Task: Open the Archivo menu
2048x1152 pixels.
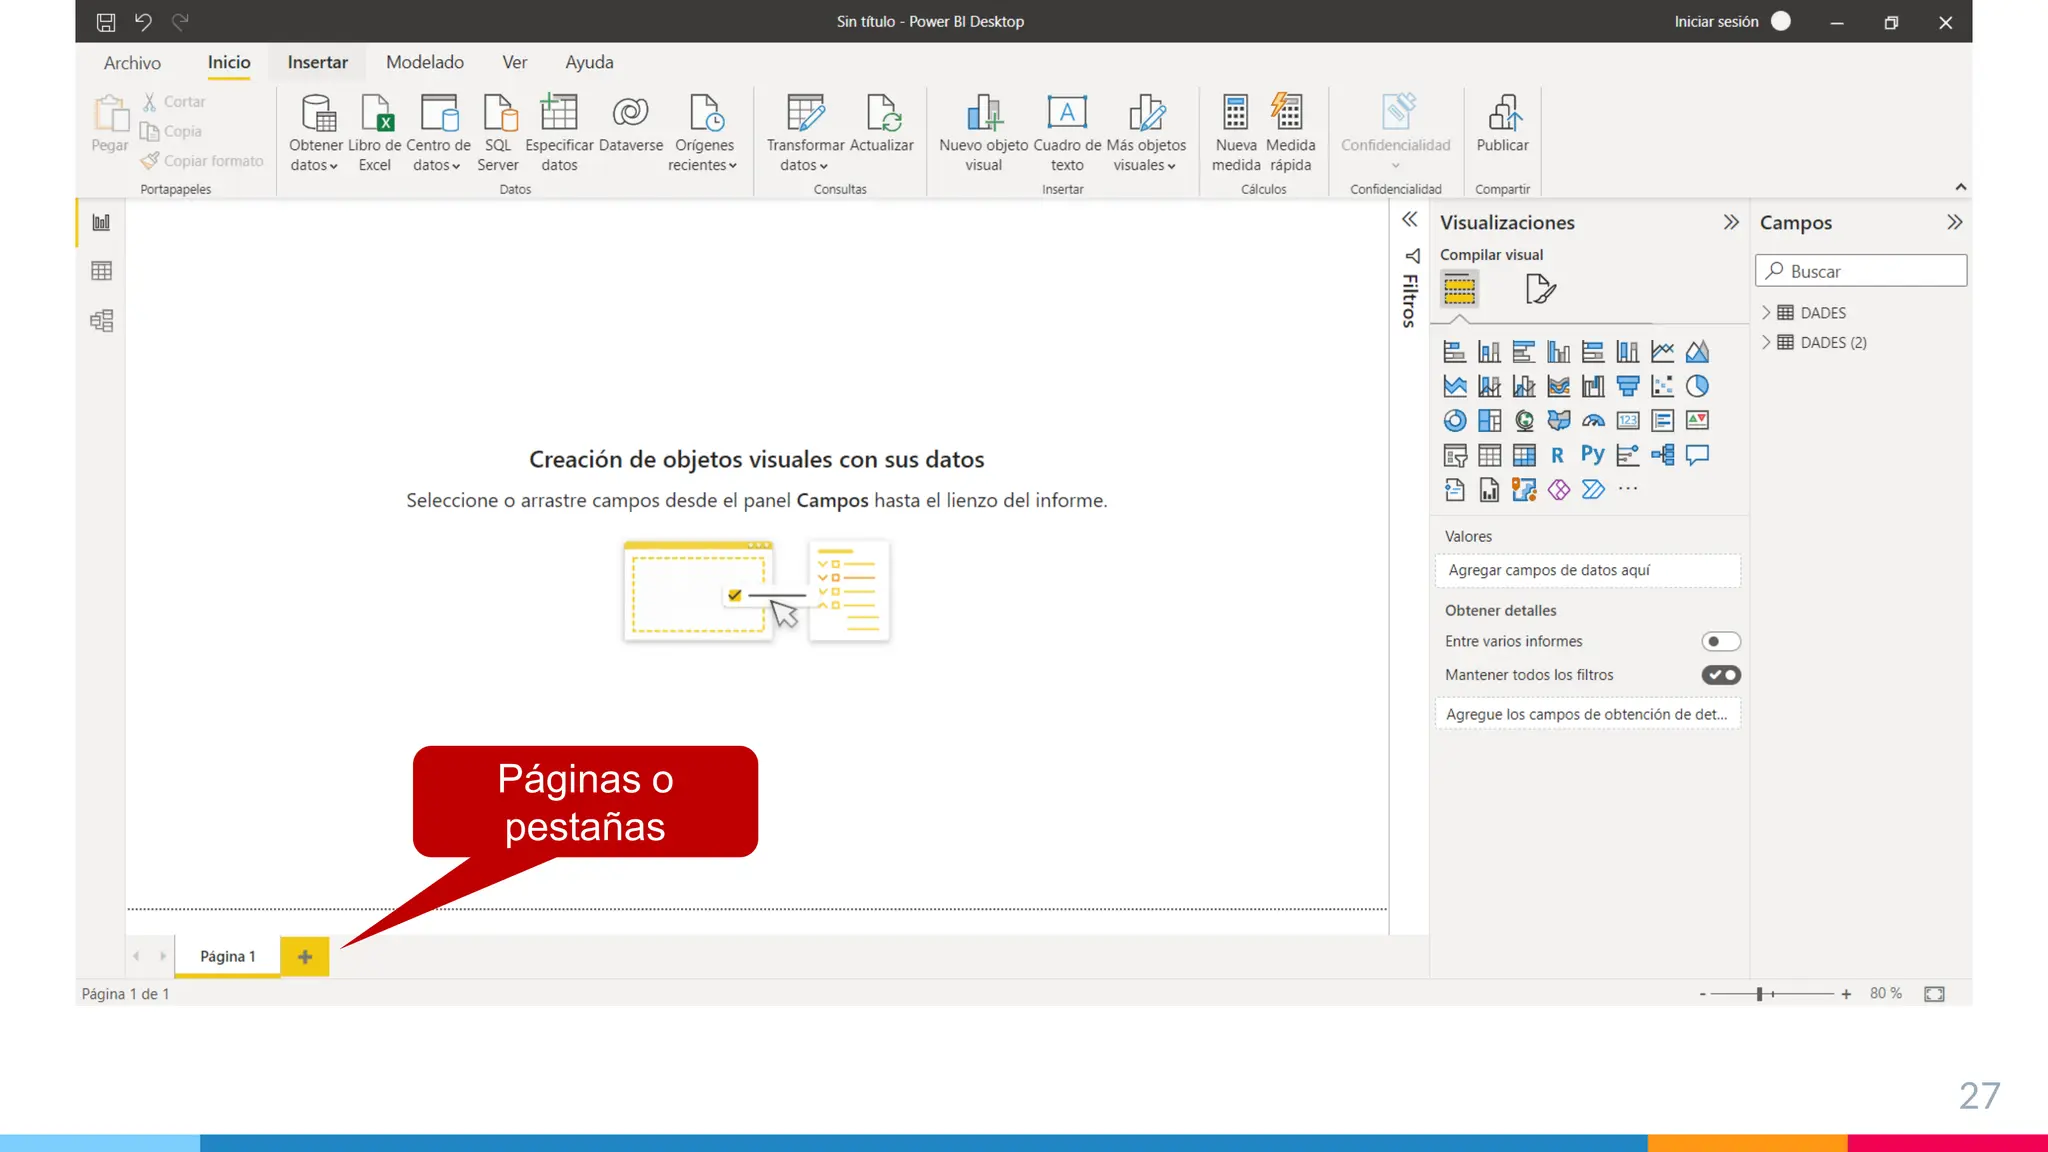Action: pos(132,63)
